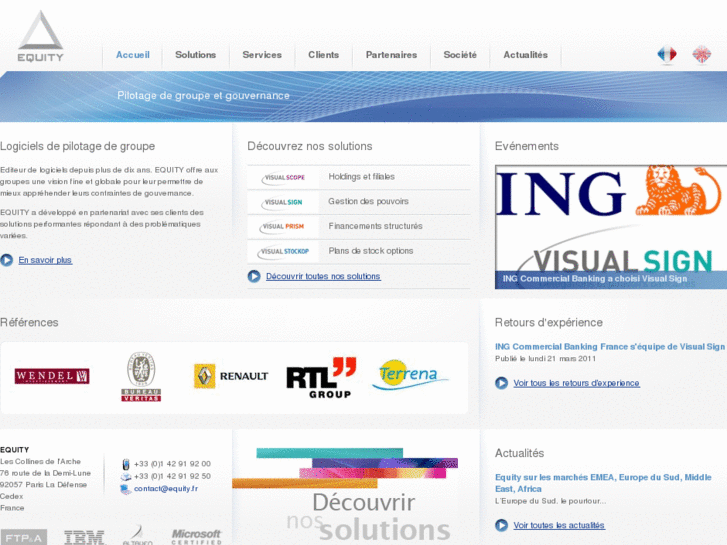The width and height of the screenshot is (727, 545).
Task: Click 'ING Commercial Banking a choisi Visual Sign' caption
Action: (x=595, y=279)
